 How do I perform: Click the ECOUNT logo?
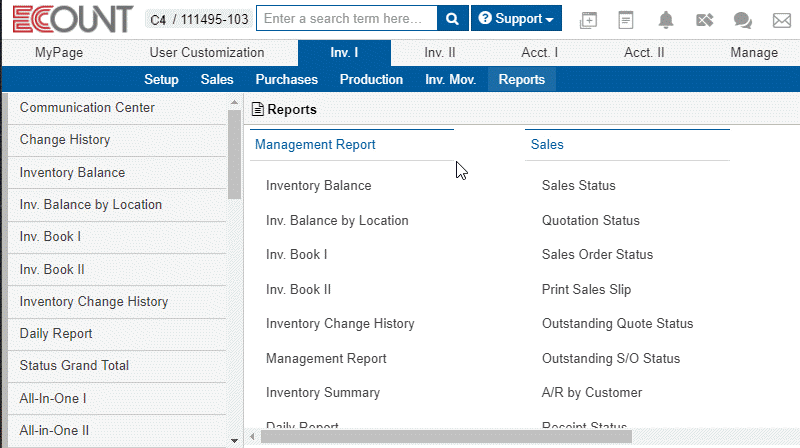point(72,19)
